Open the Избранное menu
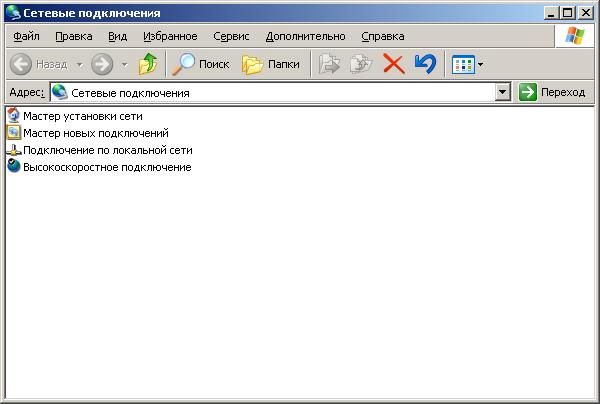Image resolution: width=600 pixels, height=404 pixels. click(x=170, y=36)
